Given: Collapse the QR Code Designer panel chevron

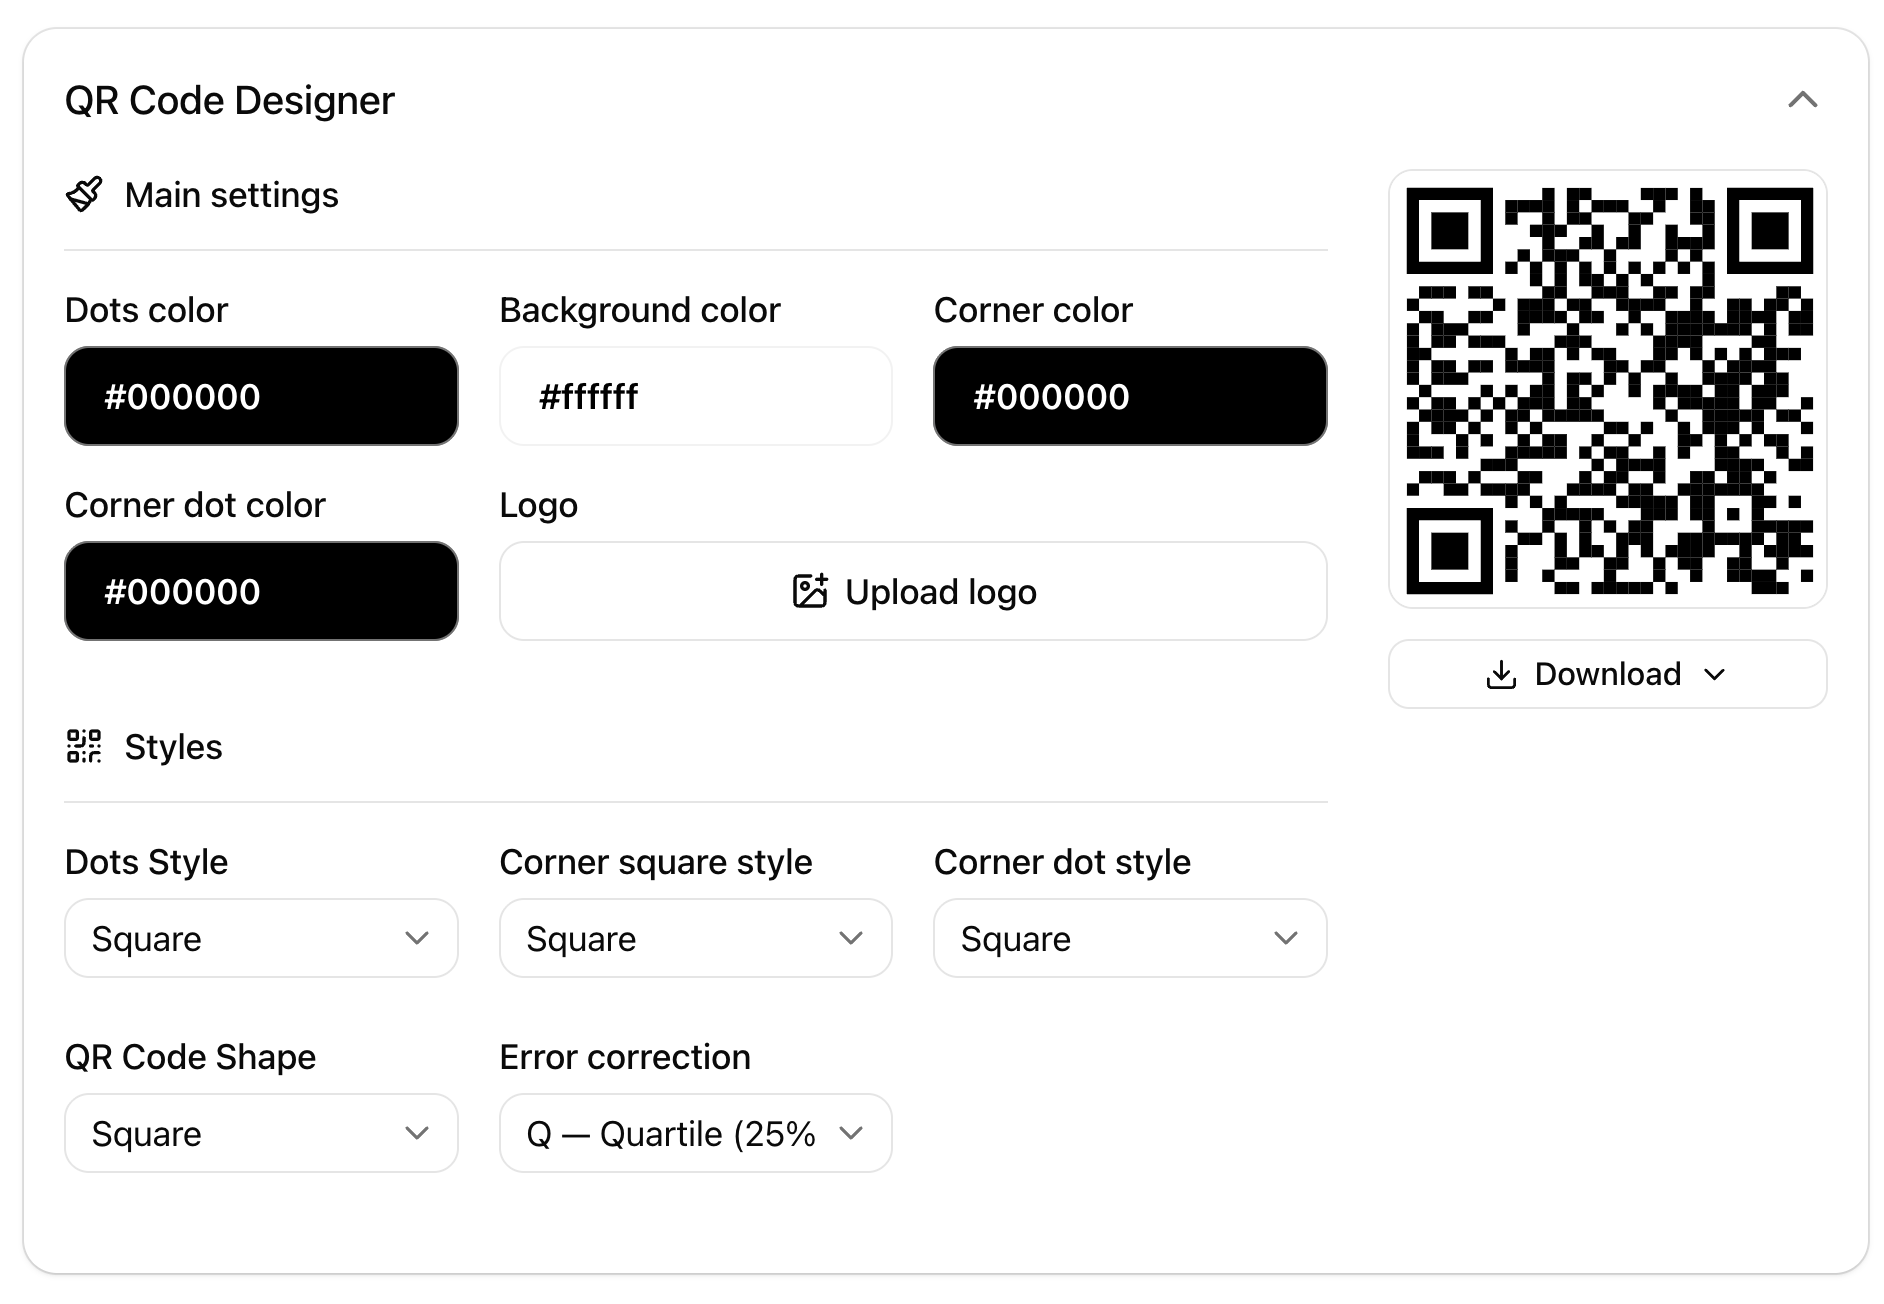Looking at the screenshot, I should (x=1802, y=100).
